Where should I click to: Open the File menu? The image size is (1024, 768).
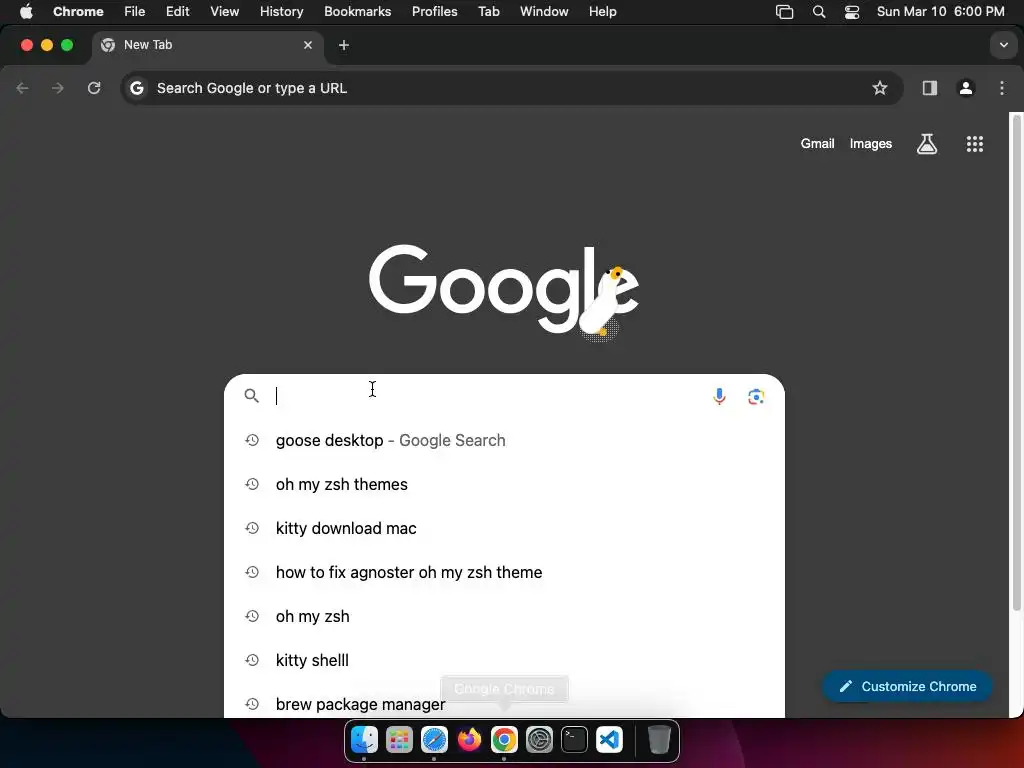pyautogui.click(x=135, y=12)
